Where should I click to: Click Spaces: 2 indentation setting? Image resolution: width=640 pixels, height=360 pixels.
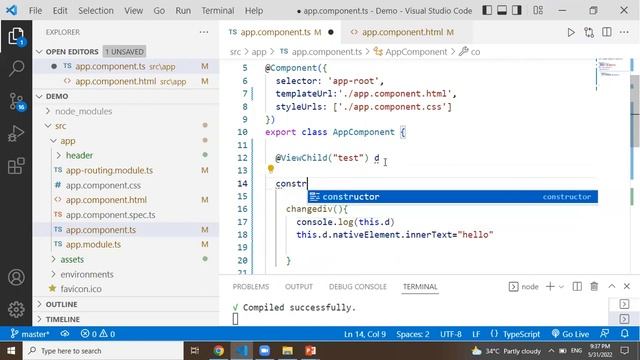(413, 334)
